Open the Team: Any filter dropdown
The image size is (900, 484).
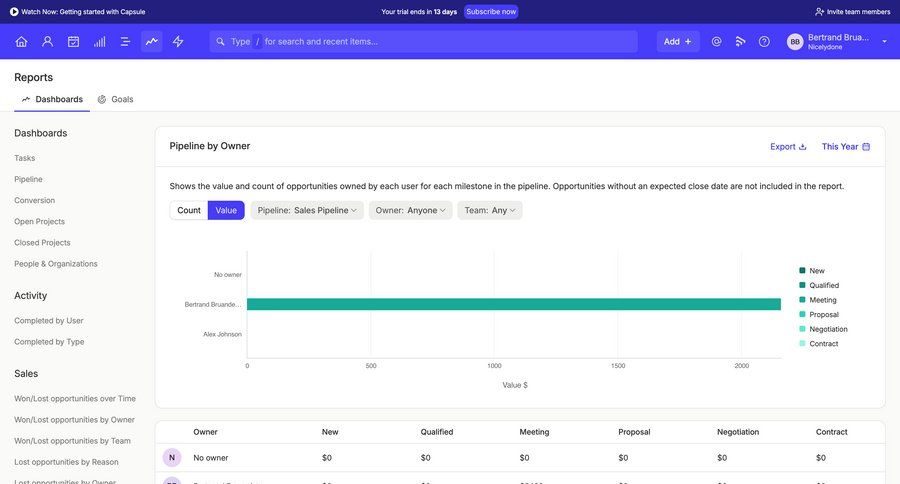(x=489, y=210)
